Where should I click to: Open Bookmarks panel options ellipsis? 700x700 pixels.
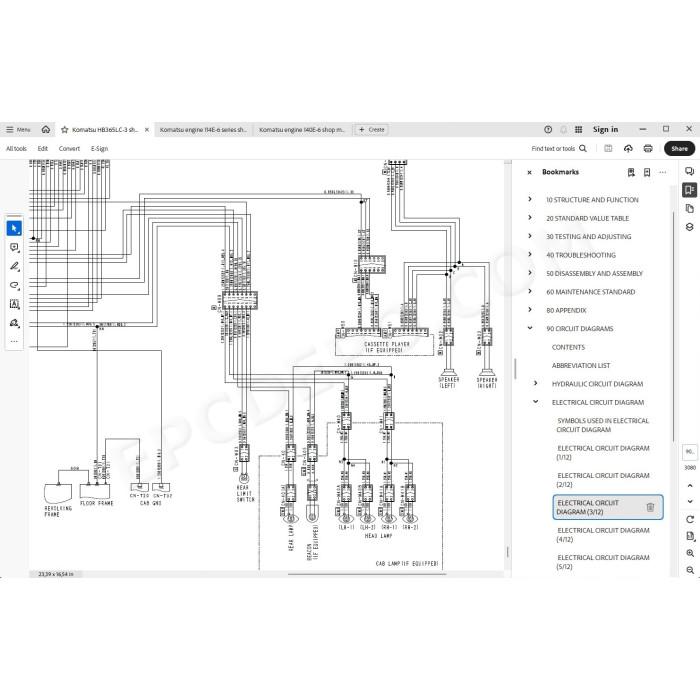(x=662, y=172)
